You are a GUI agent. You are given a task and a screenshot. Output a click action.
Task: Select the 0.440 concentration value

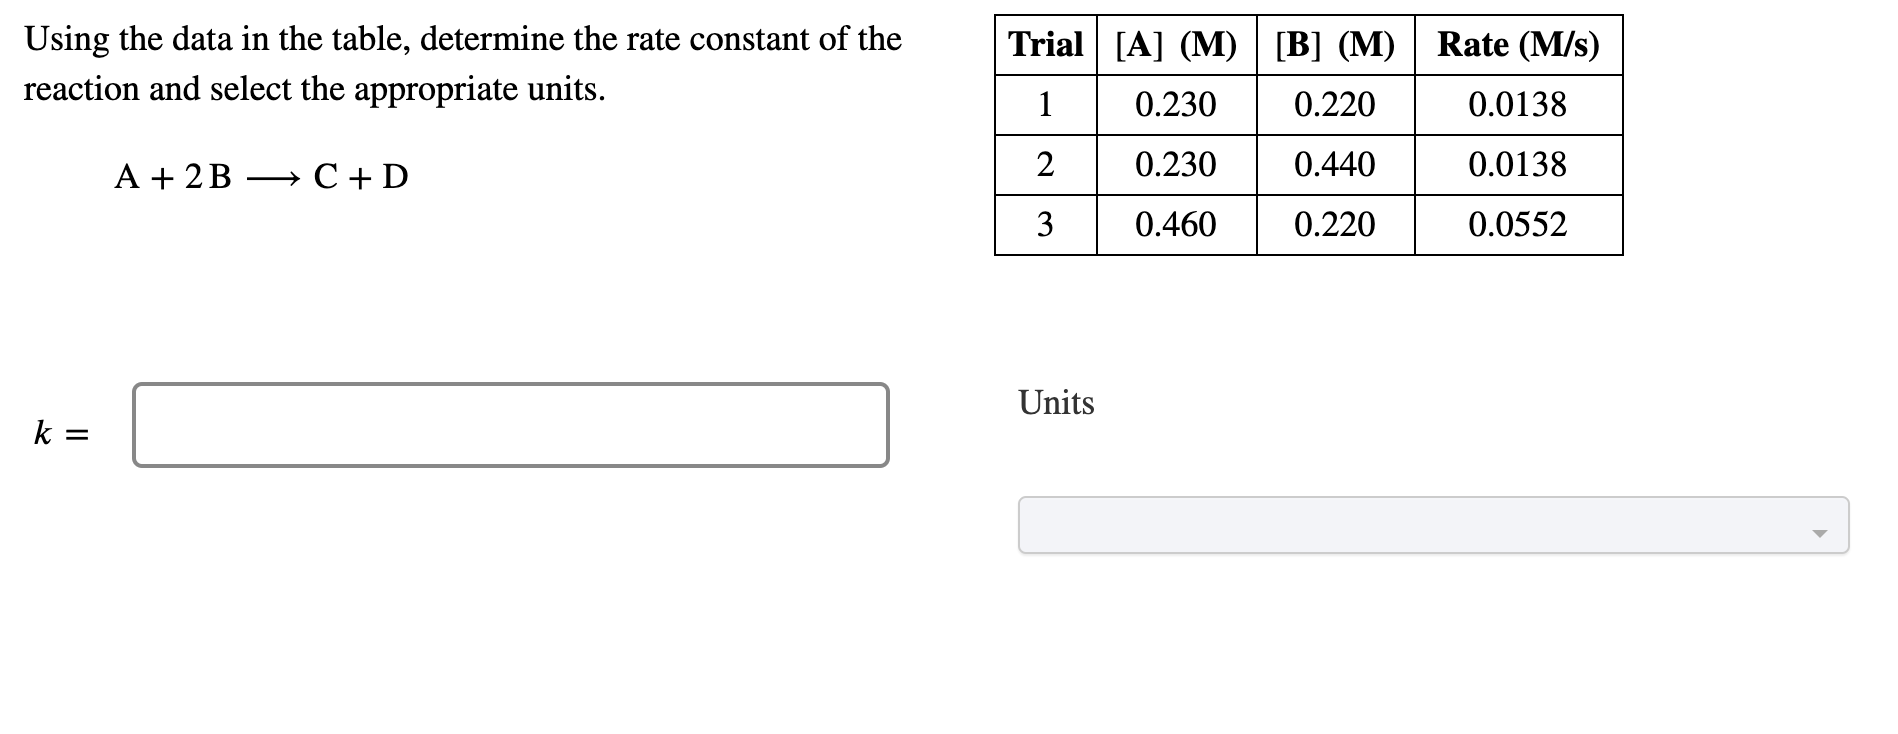1334,164
